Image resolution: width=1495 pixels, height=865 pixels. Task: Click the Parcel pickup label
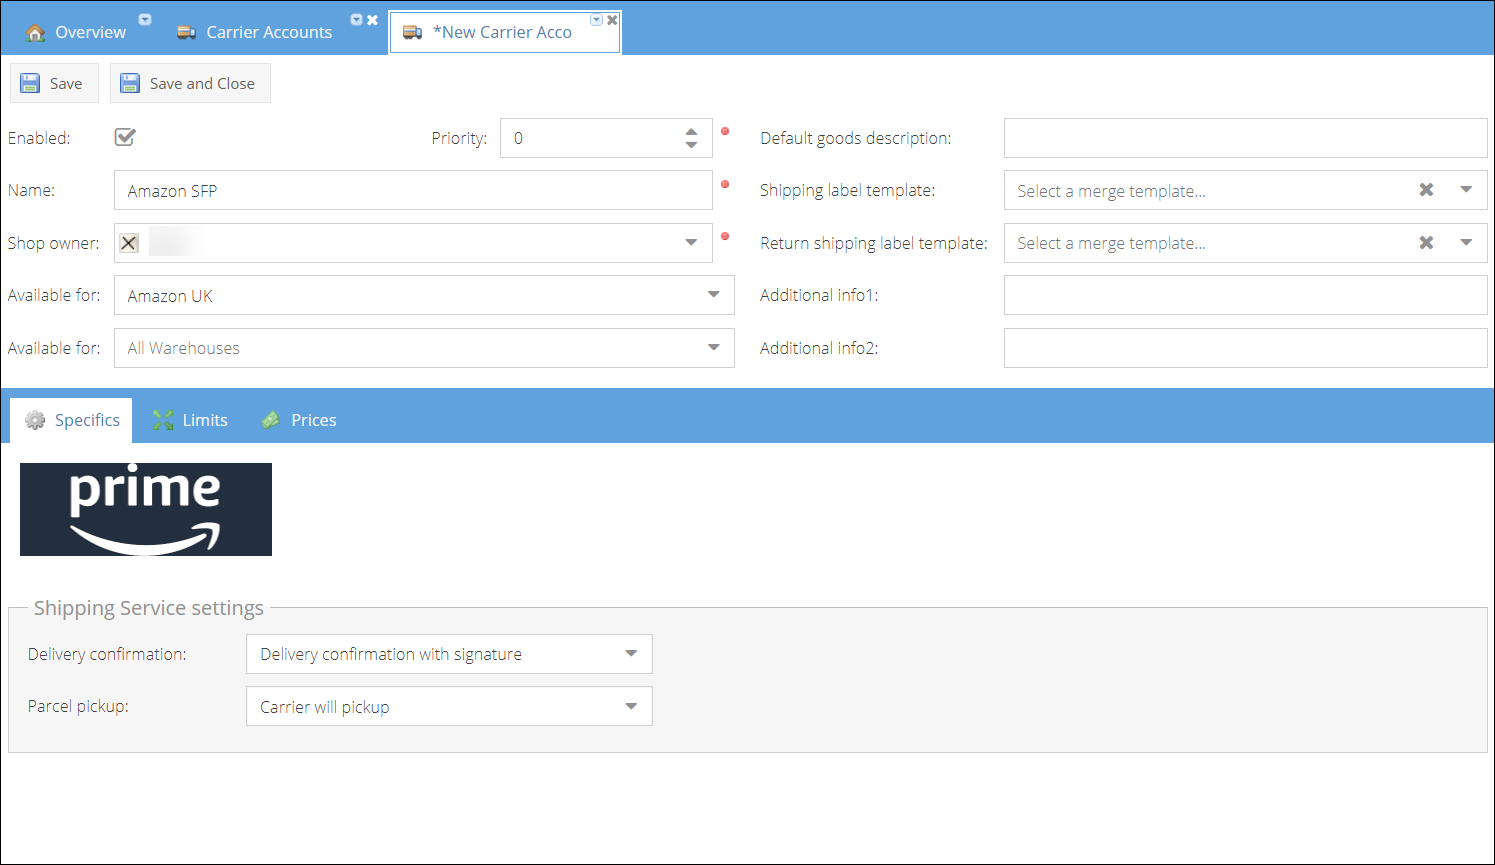pos(78,706)
